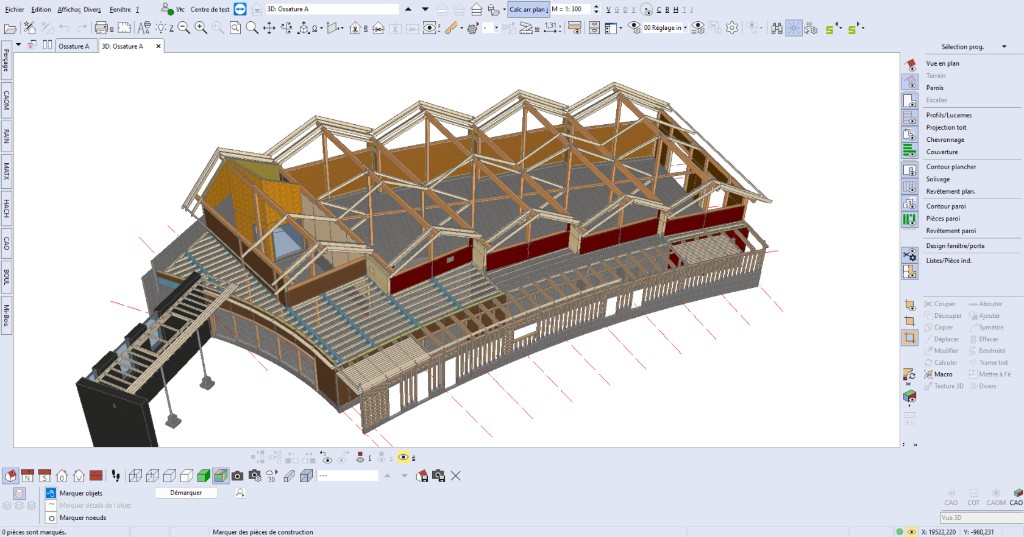
Task: Click the binoculars search icon
Action: point(776,28)
